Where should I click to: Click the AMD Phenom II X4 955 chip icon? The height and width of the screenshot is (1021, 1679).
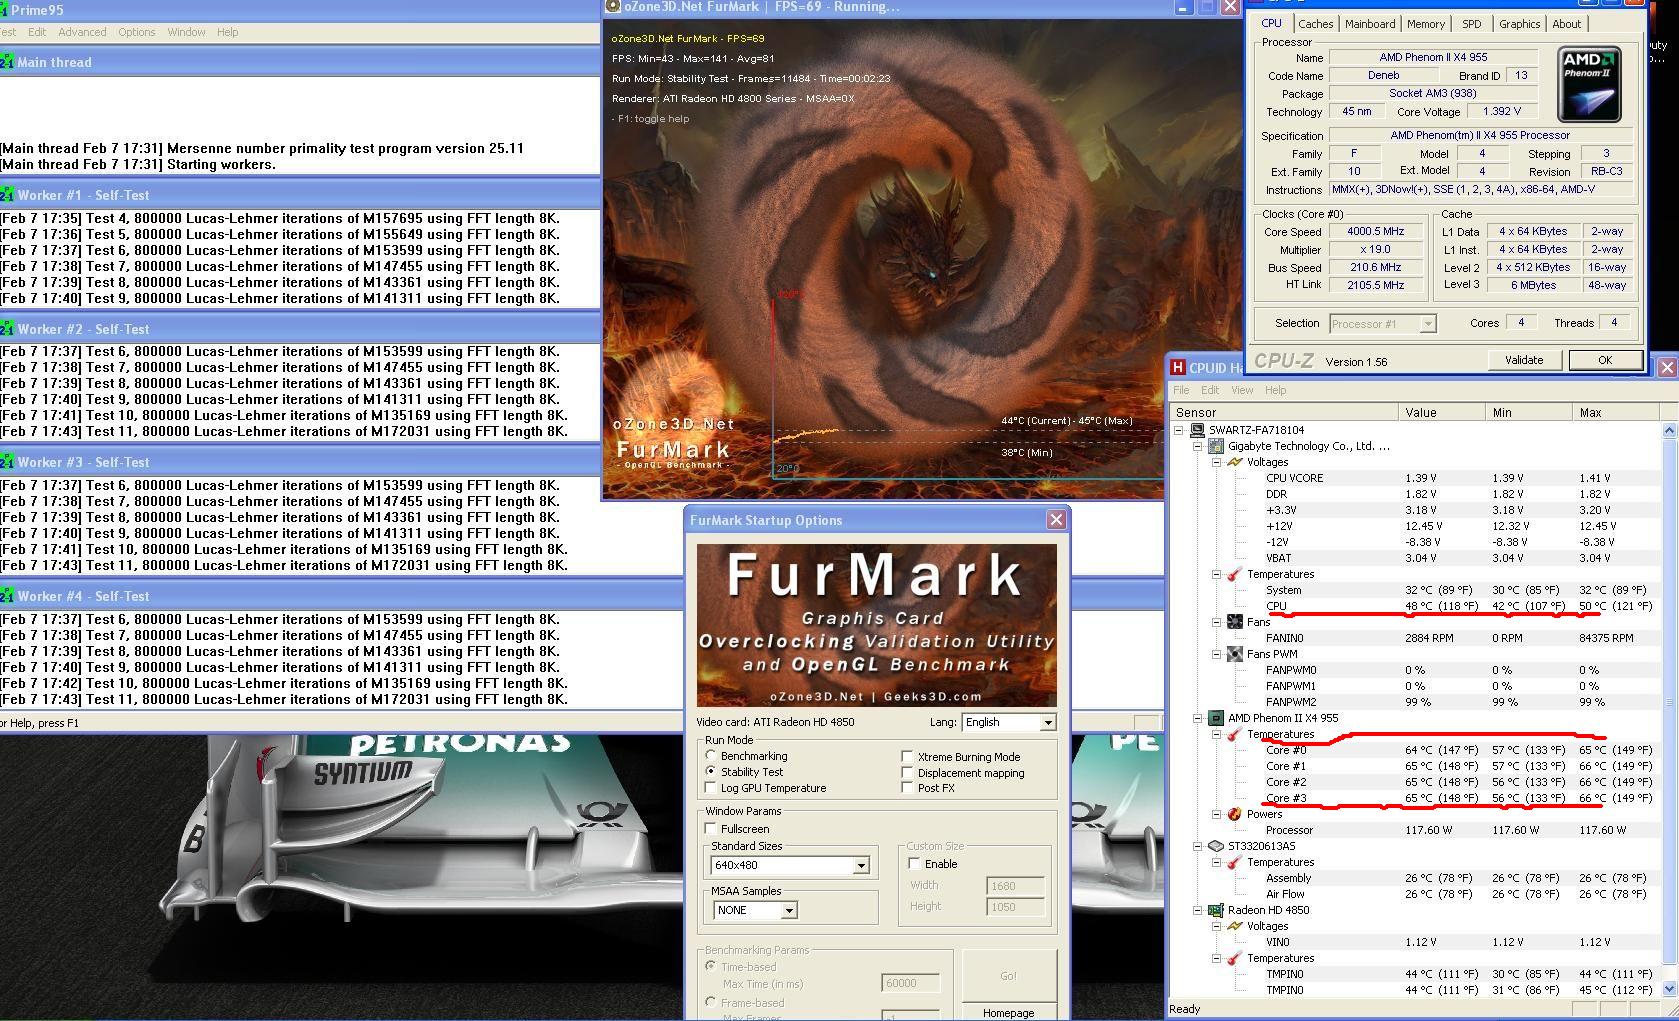pyautogui.click(x=1216, y=718)
